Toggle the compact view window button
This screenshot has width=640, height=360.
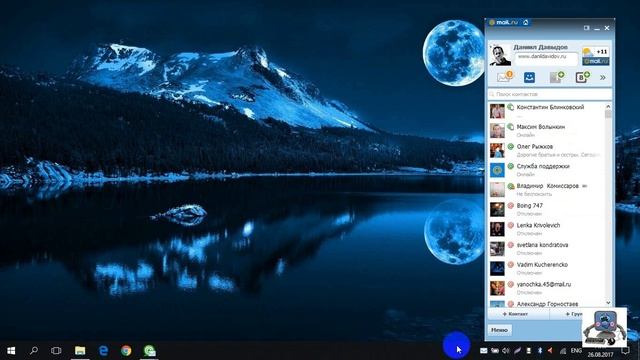tap(587, 28)
